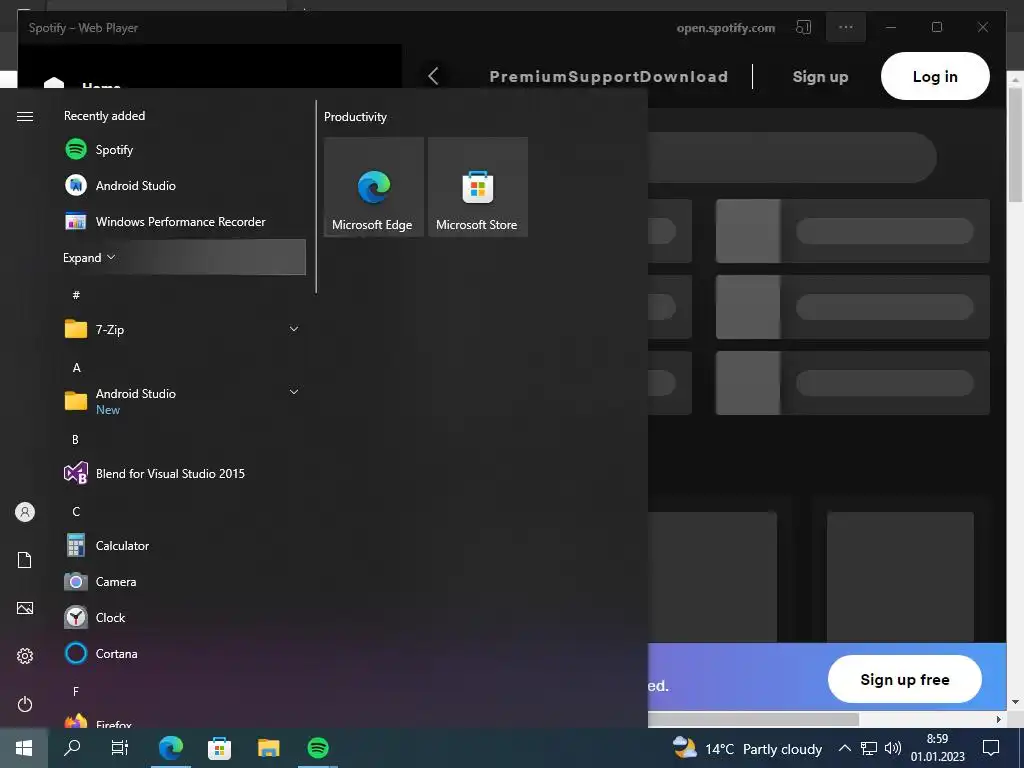Launch Android Studio under Recently added
Screen dimensions: 1024x768
[x=184, y=185]
